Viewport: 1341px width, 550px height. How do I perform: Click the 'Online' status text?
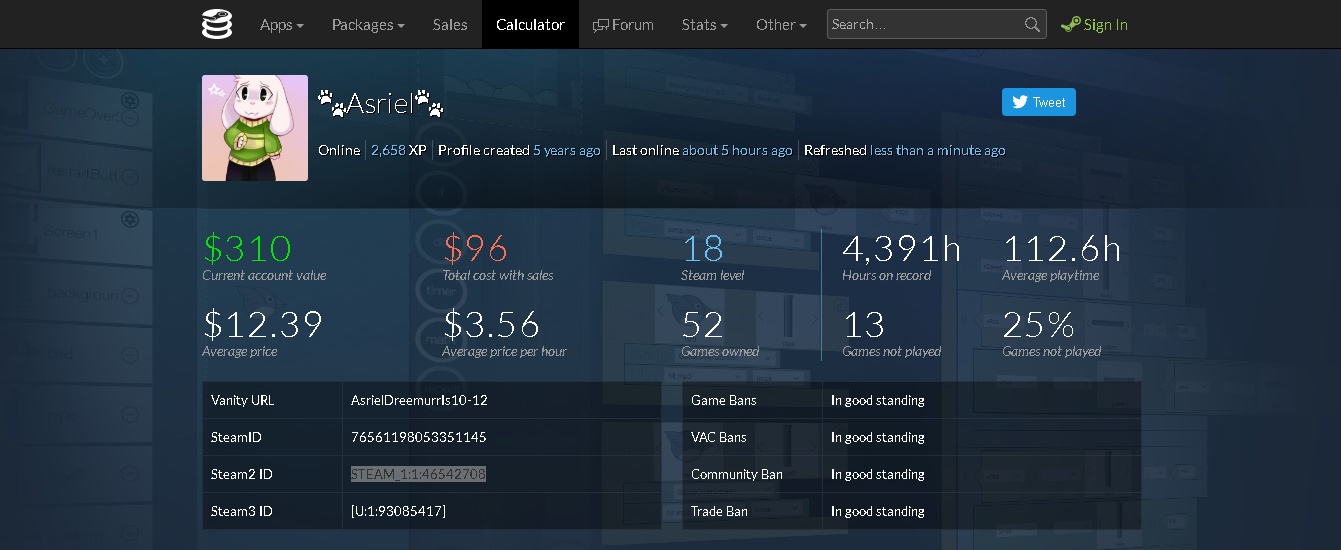coord(339,150)
